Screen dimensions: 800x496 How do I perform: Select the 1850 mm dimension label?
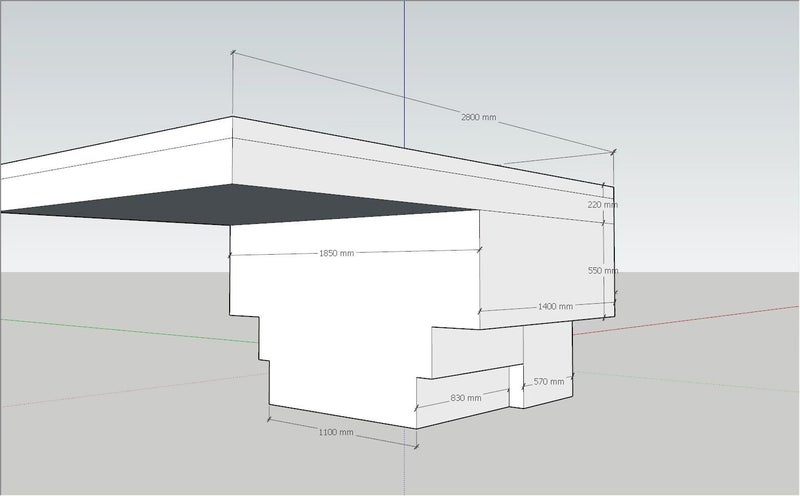(x=336, y=253)
